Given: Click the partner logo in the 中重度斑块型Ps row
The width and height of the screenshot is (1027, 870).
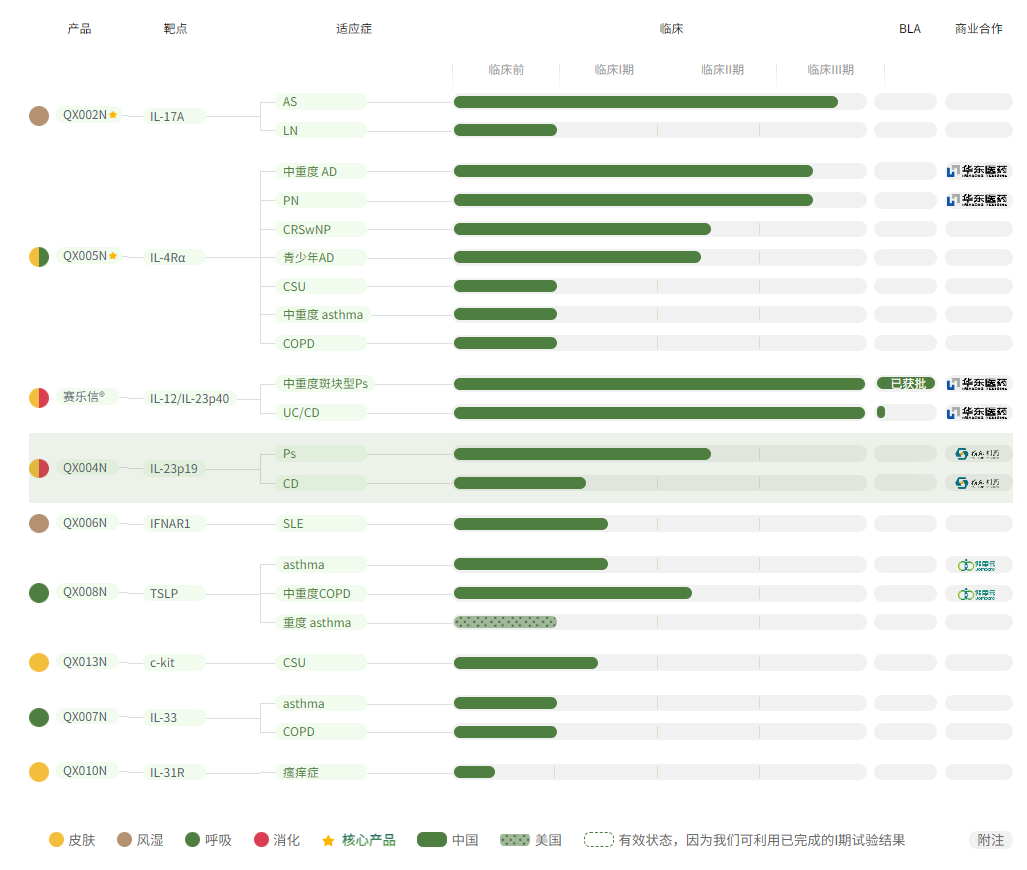Looking at the screenshot, I should (x=977, y=384).
